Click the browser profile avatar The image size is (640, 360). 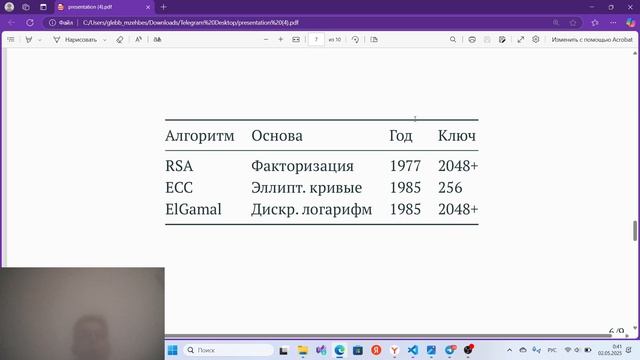coord(9,7)
